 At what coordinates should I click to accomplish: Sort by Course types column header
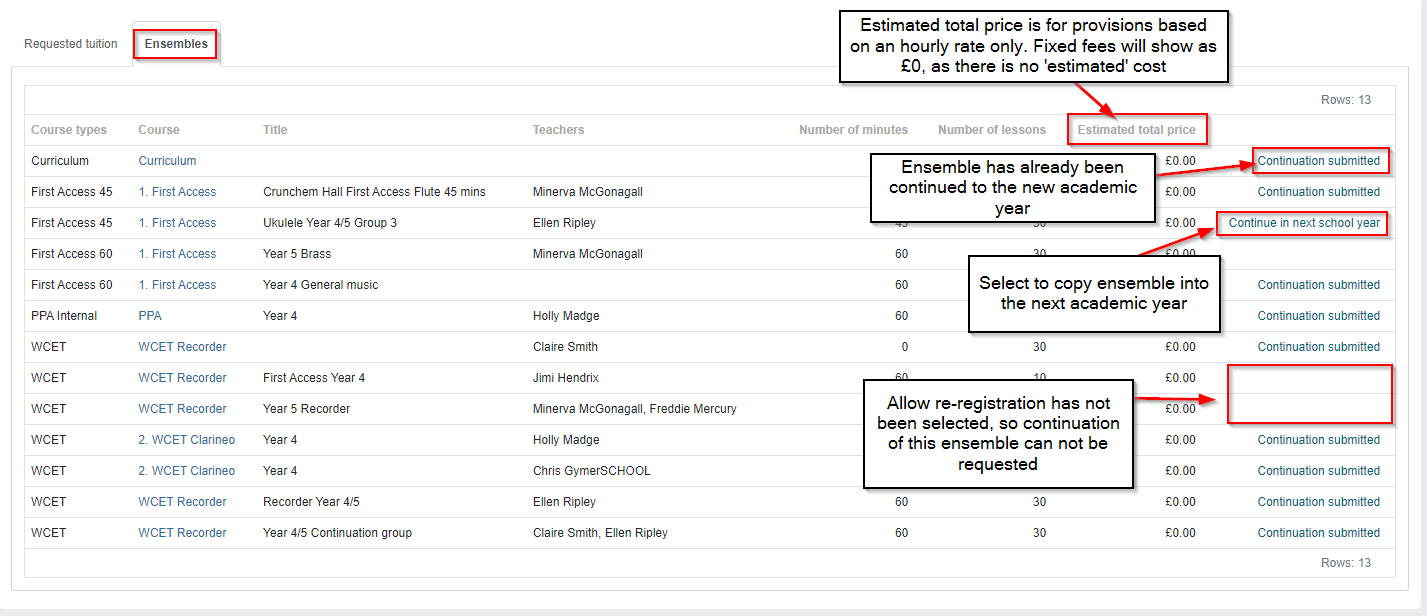coord(69,130)
